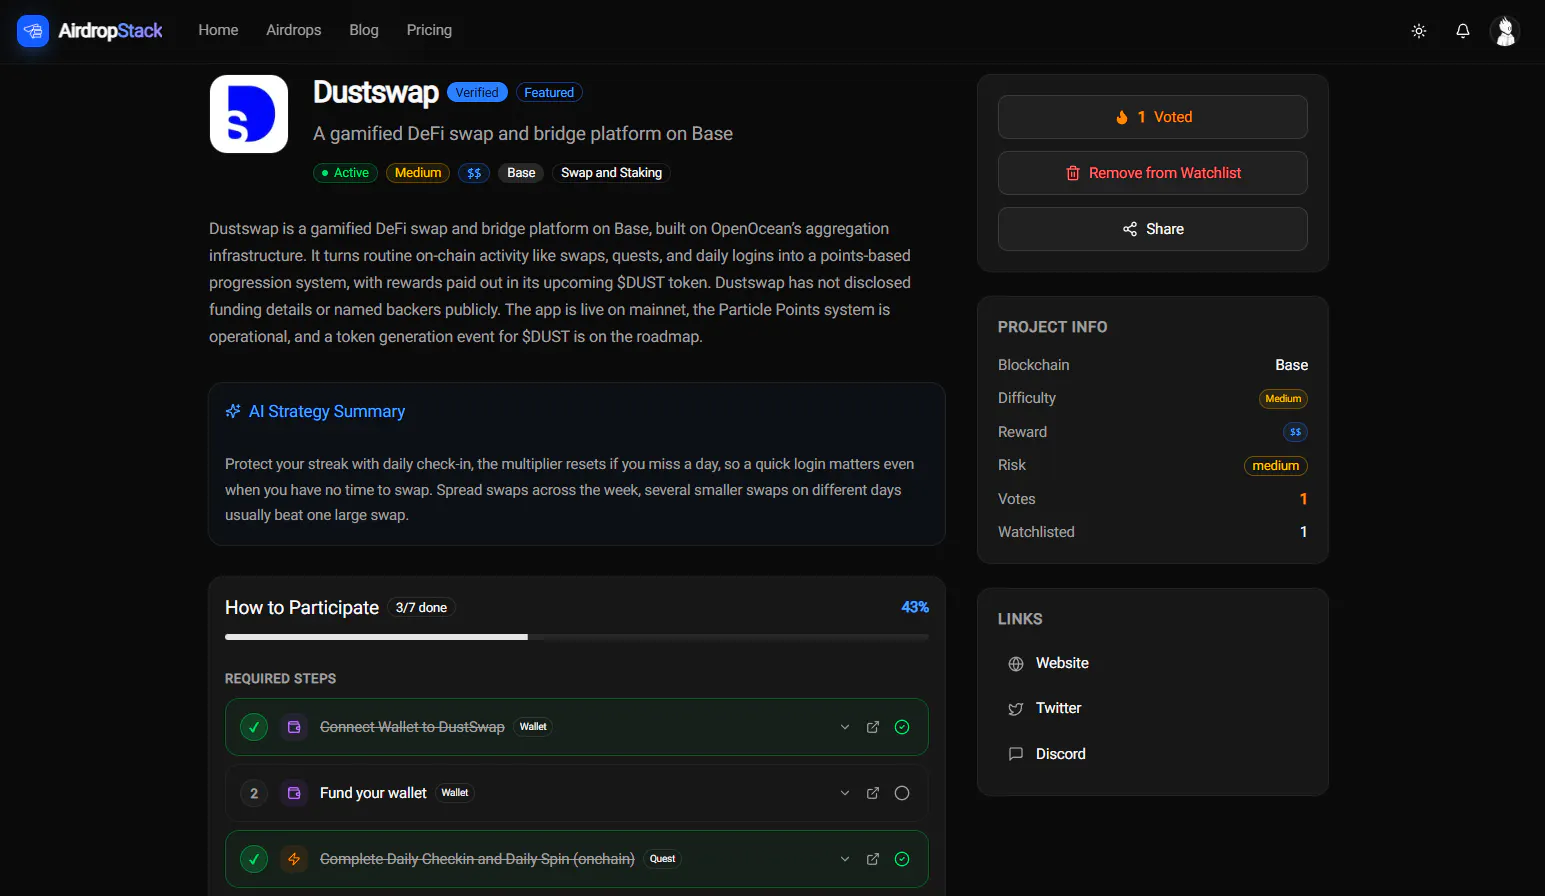Screen dimensions: 1545x896
Task: Expand the Connect Wallet to DustSwap step
Action: point(845,727)
